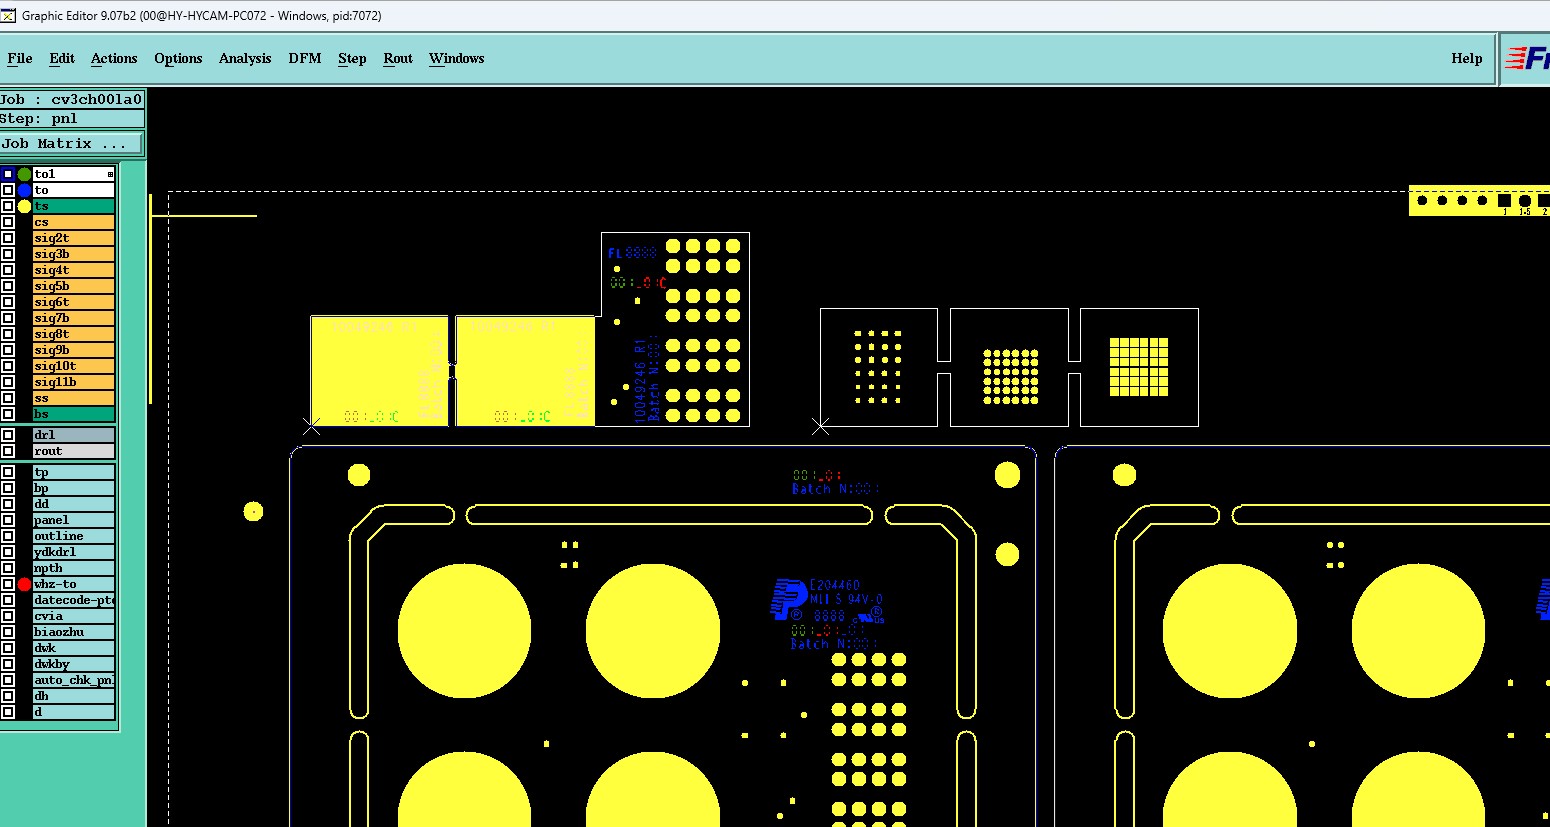This screenshot has width=1550, height=827.
Task: Toggle the to1 layer checkbox
Action: tap(8, 174)
